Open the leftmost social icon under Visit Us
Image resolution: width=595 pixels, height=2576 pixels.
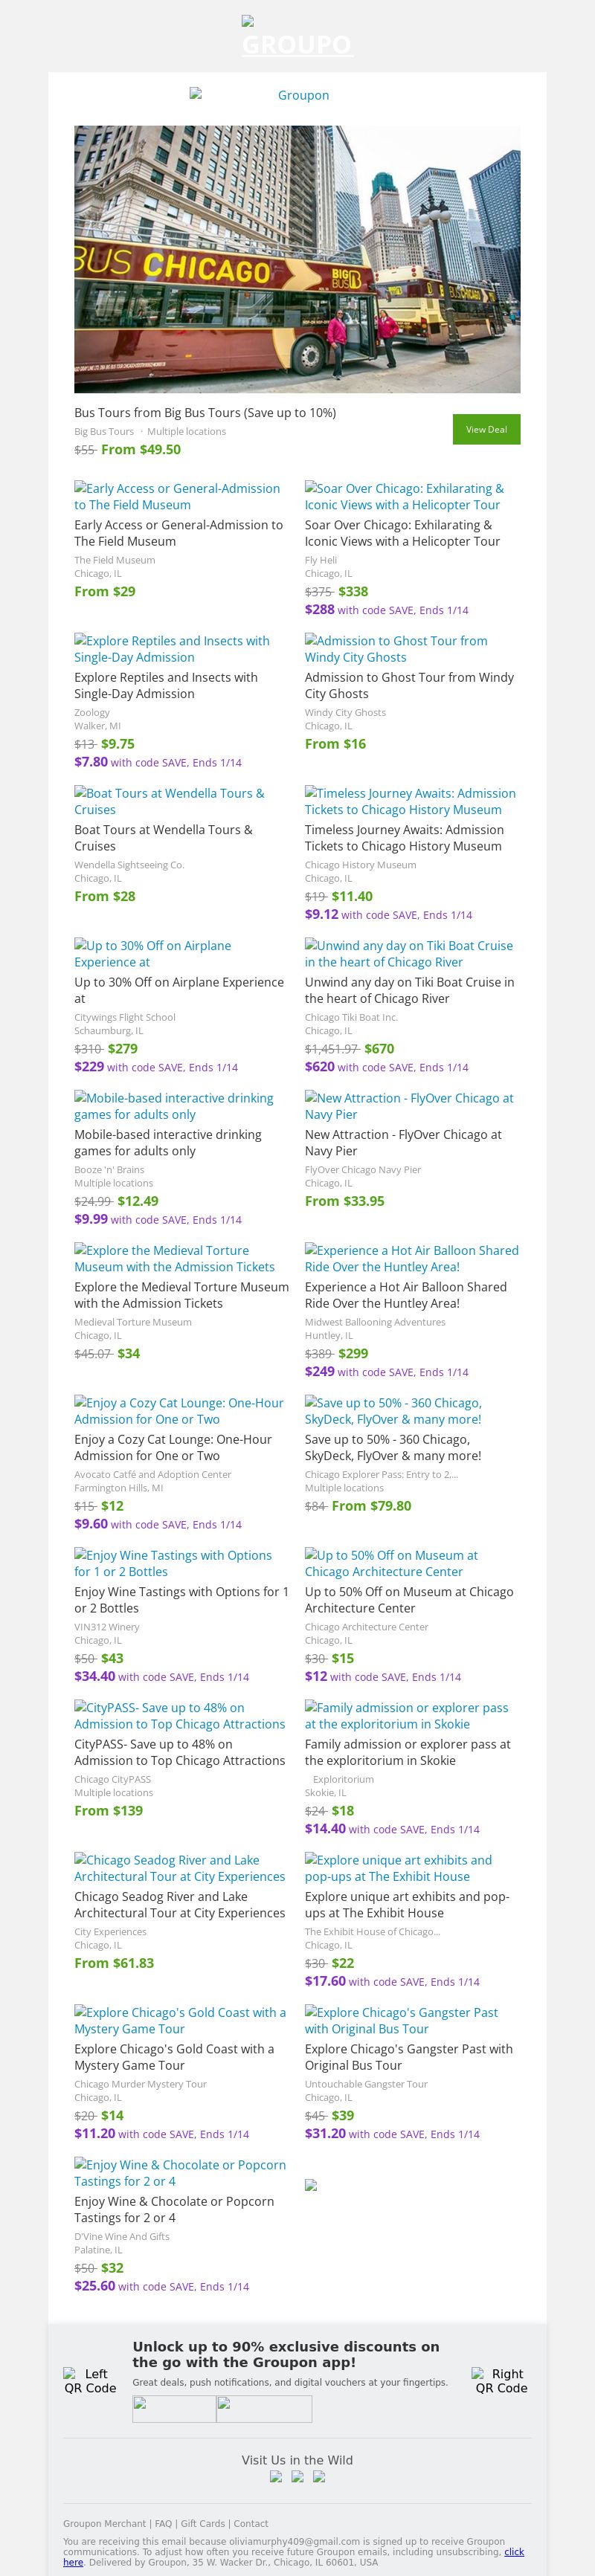click(x=276, y=2477)
